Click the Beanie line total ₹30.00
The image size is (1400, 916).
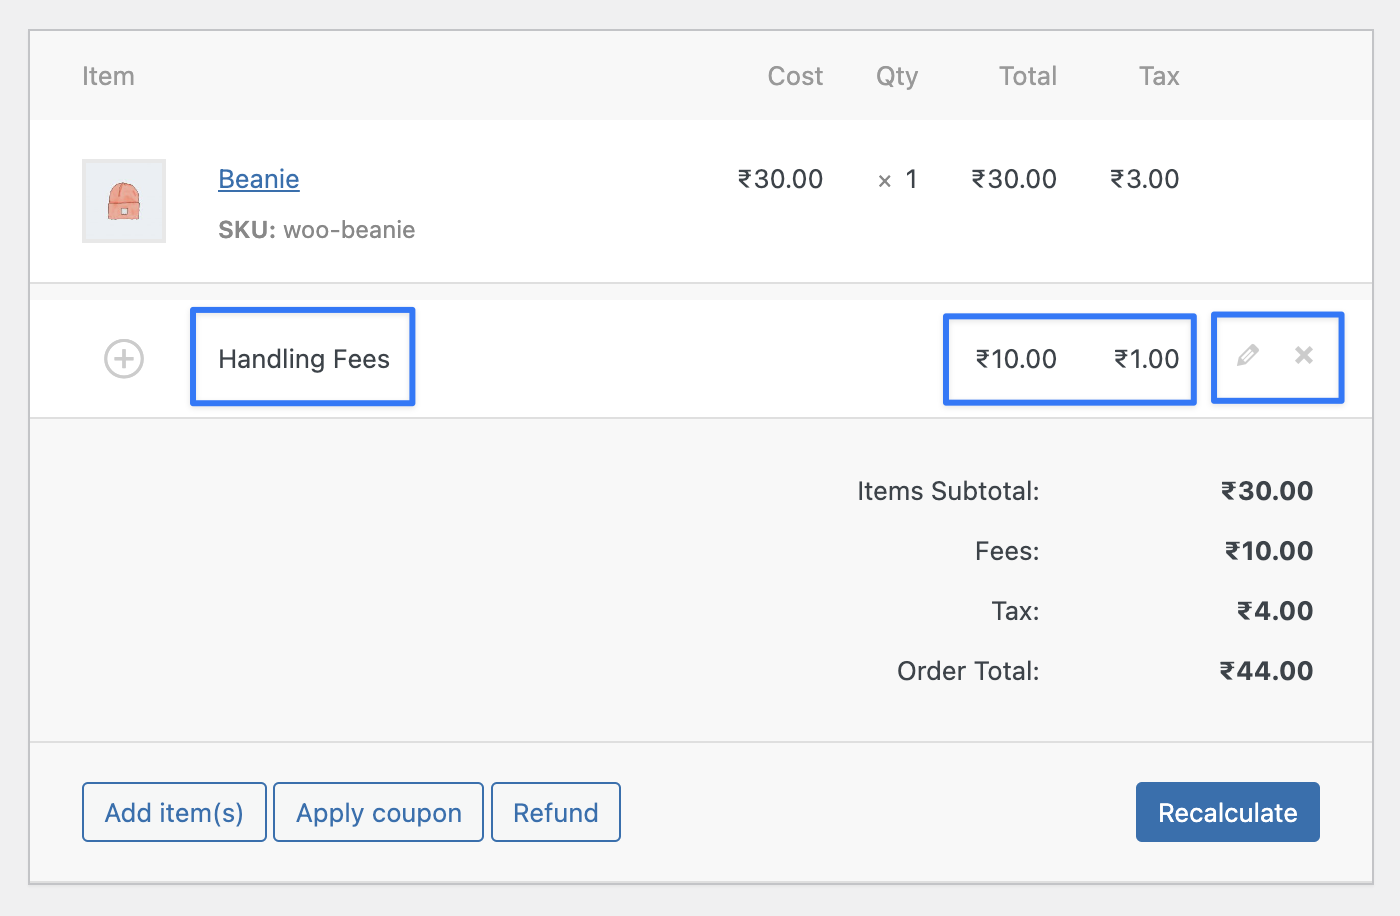pyautogui.click(x=1014, y=179)
